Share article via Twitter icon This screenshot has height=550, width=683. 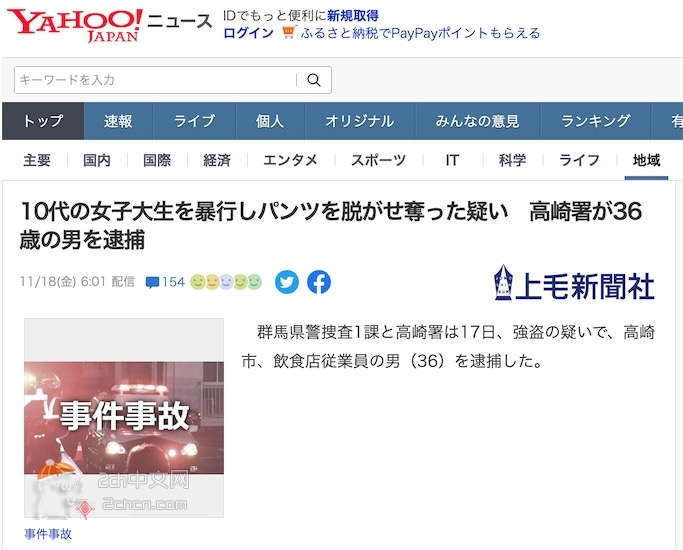pos(287,282)
